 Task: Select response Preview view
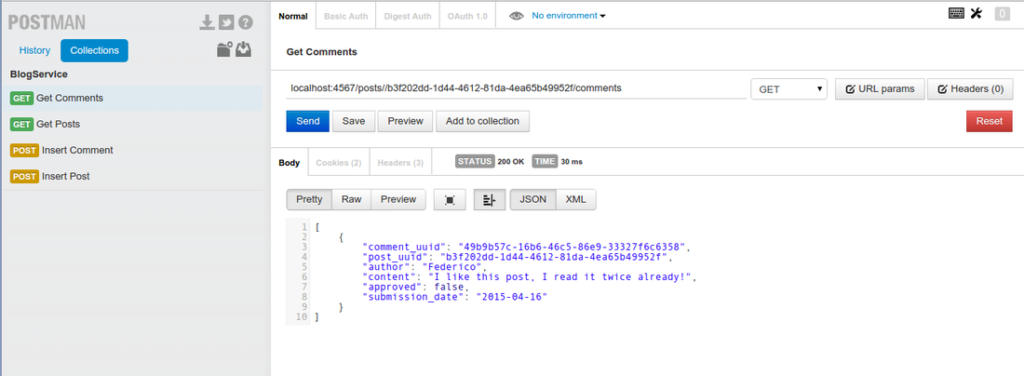coord(398,199)
